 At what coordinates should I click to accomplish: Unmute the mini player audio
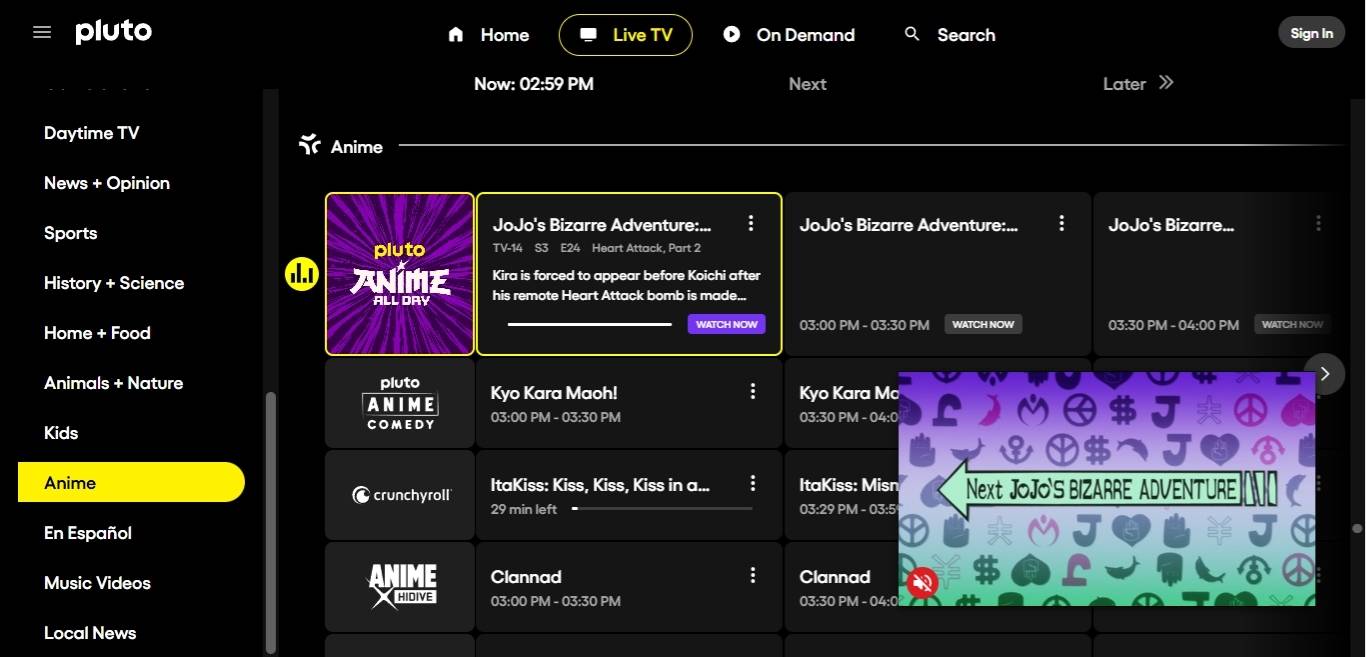(x=922, y=582)
